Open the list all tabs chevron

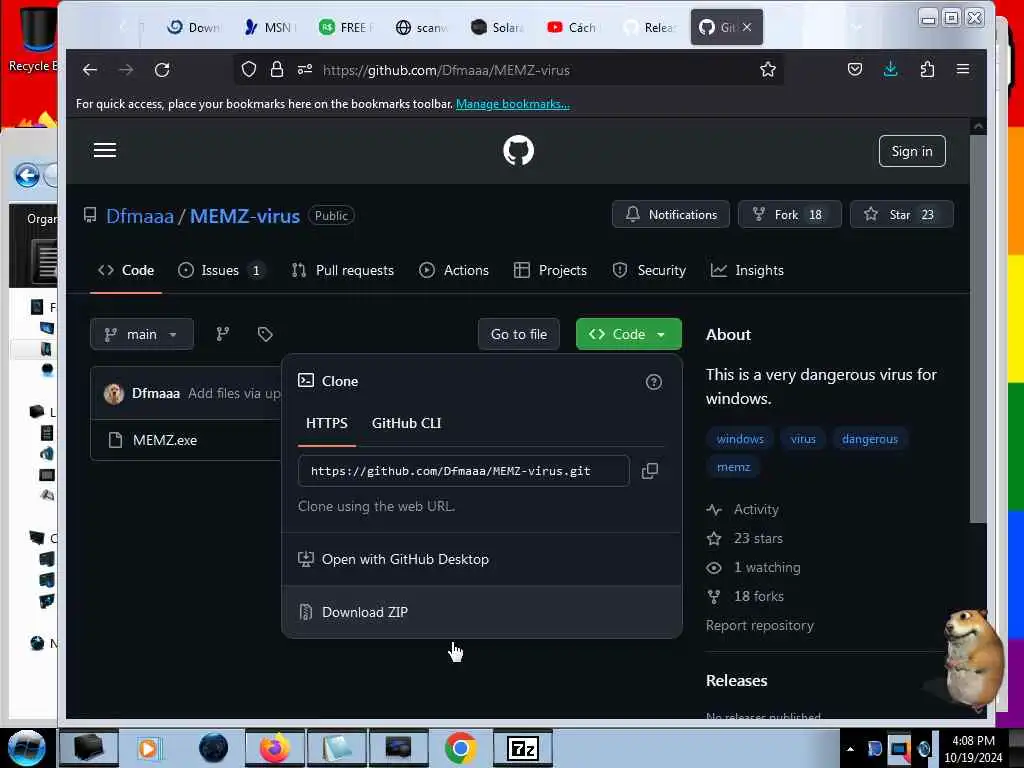tap(857, 27)
